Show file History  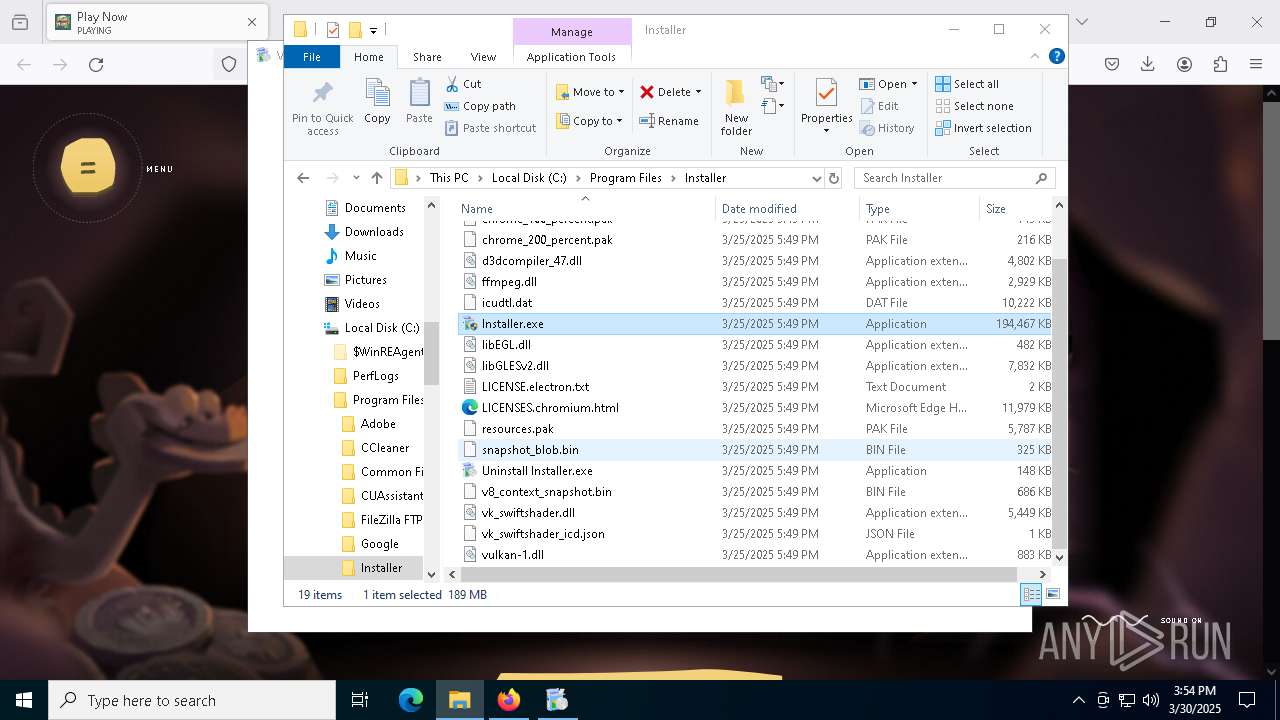887,128
